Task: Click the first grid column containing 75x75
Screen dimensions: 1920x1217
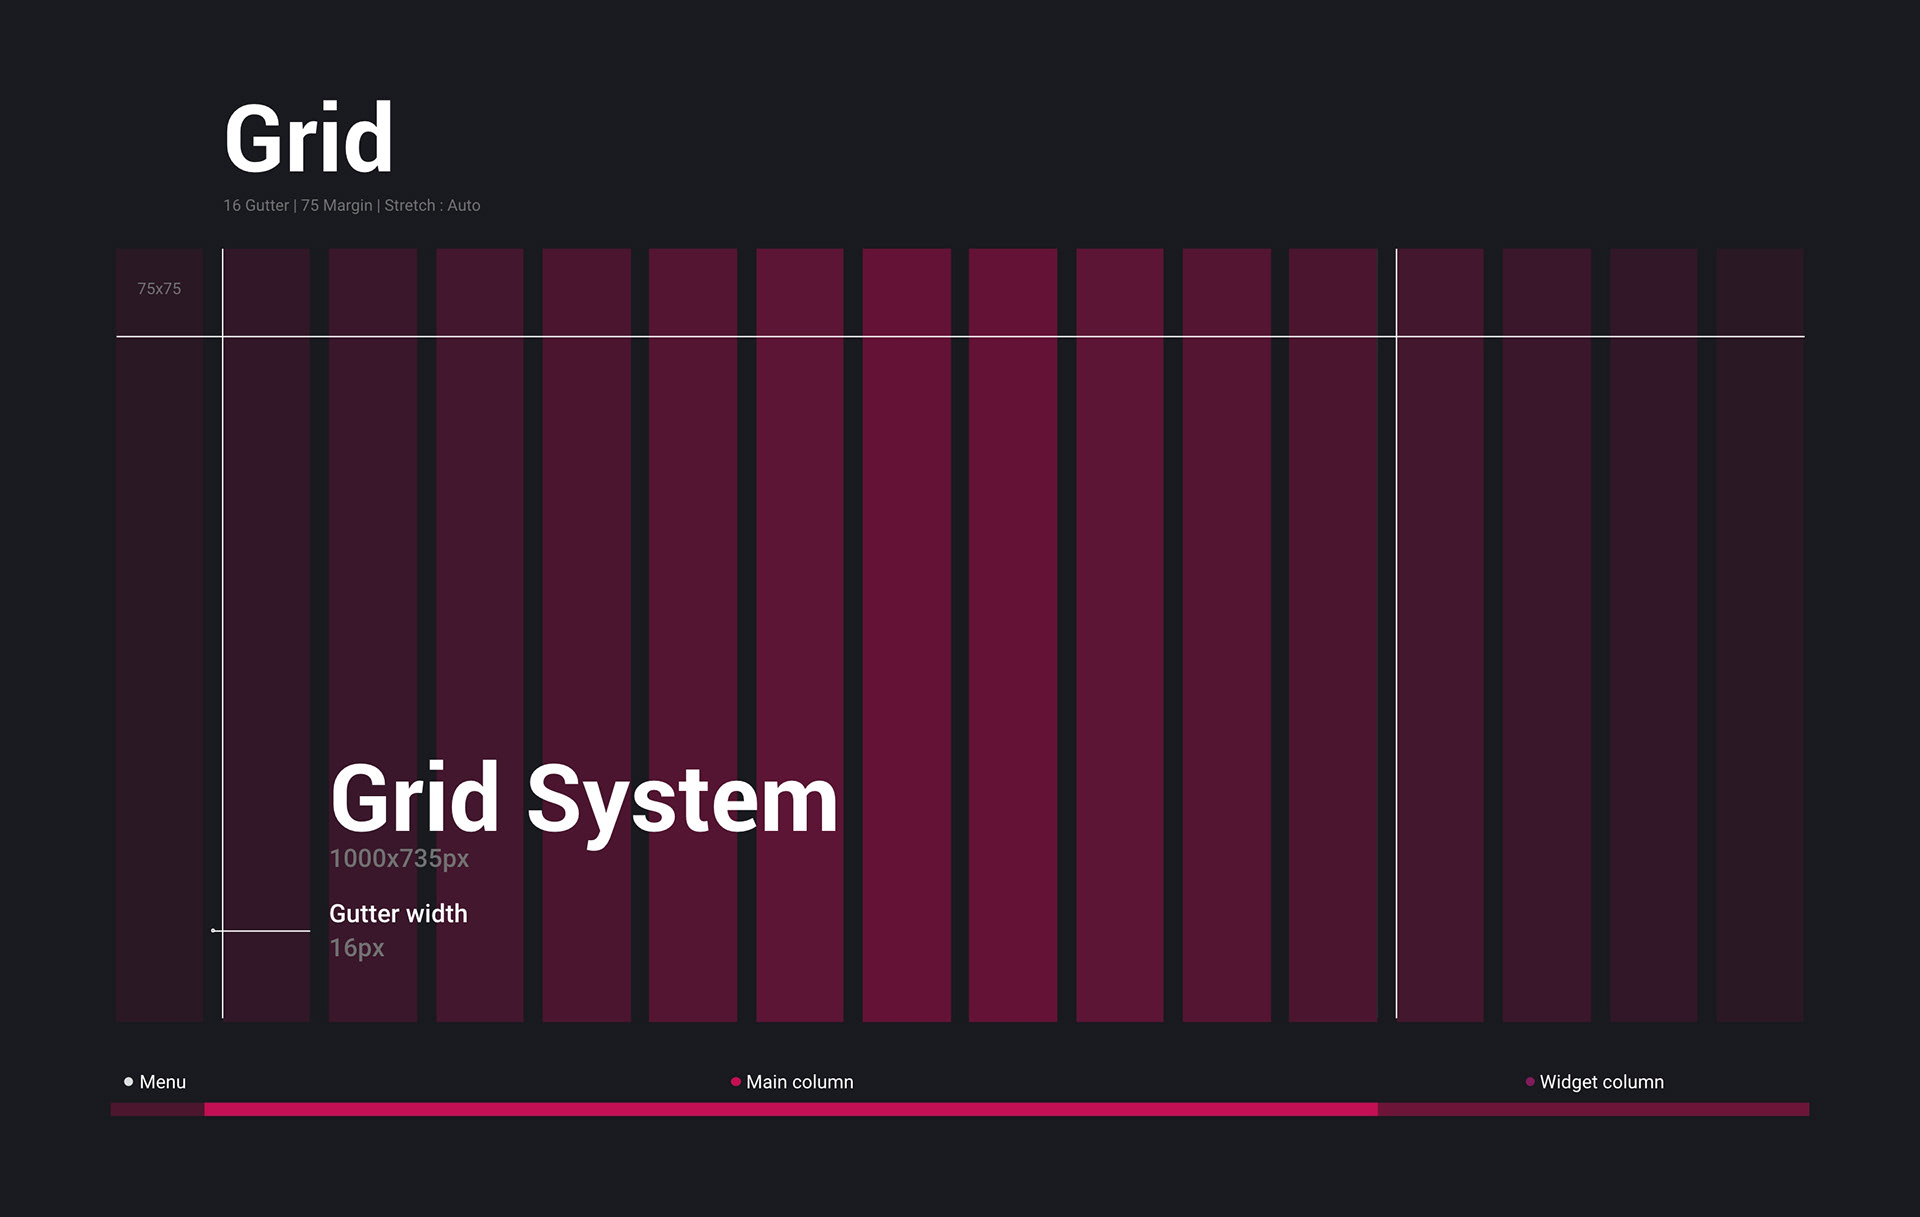Action: coord(159,640)
